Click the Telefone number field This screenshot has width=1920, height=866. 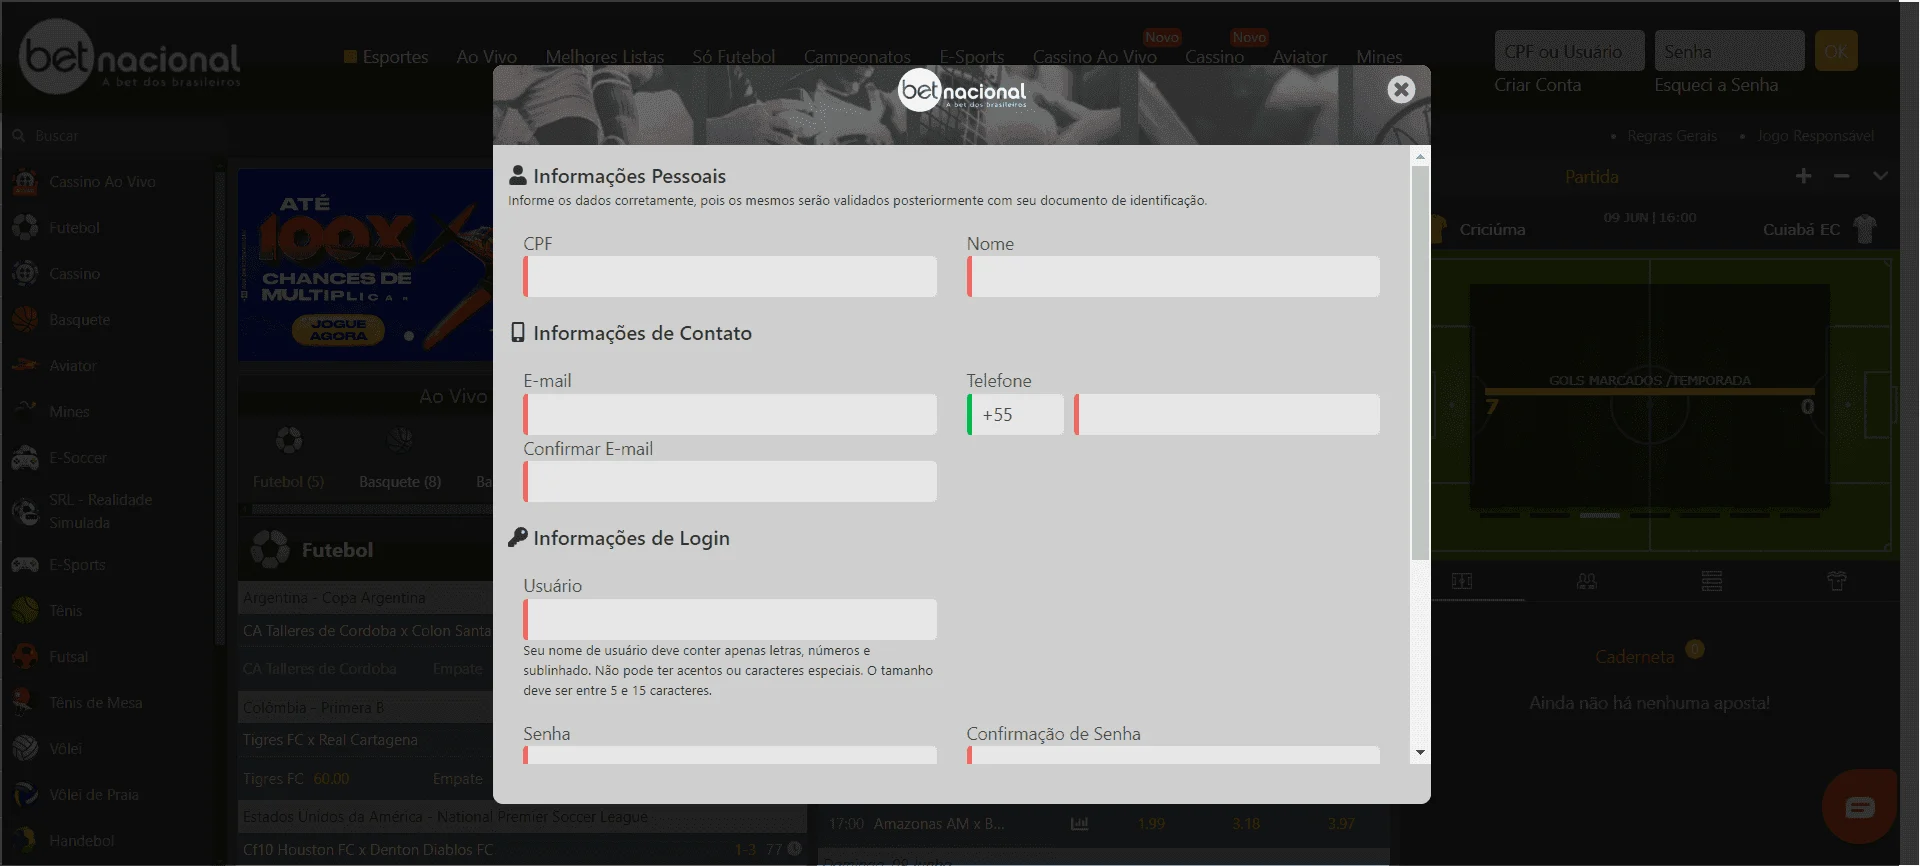[1227, 414]
